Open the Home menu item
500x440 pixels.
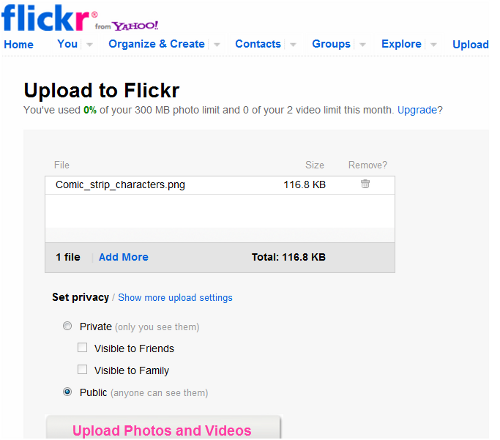[x=19, y=44]
